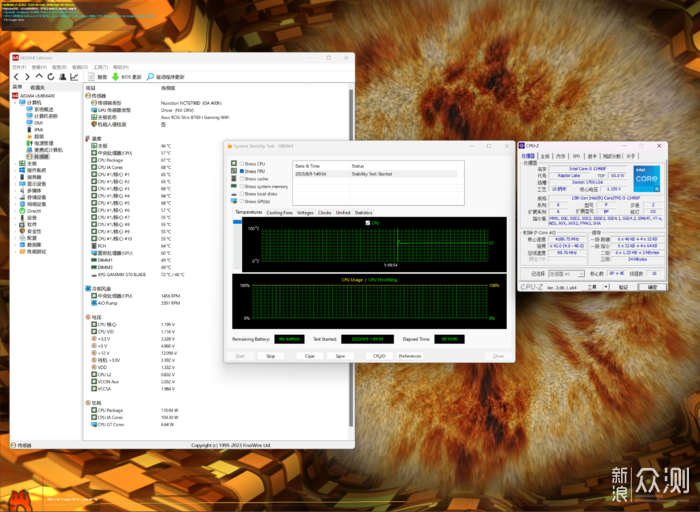Expand the DirectX tree node

click(x=15, y=211)
